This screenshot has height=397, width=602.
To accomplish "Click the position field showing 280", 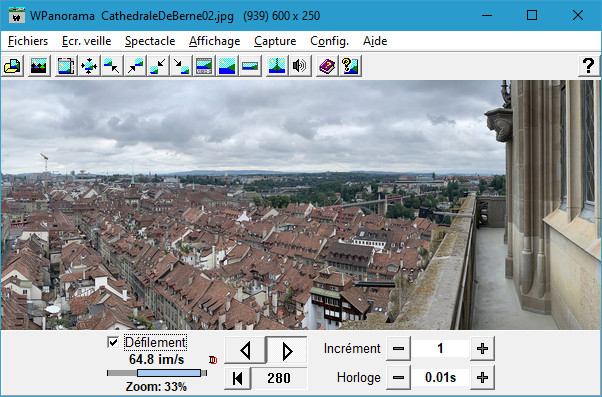I will pyautogui.click(x=279, y=378).
